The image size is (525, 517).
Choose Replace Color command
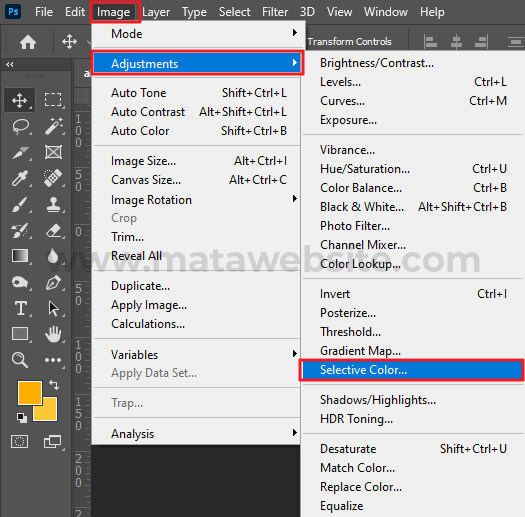point(413,487)
